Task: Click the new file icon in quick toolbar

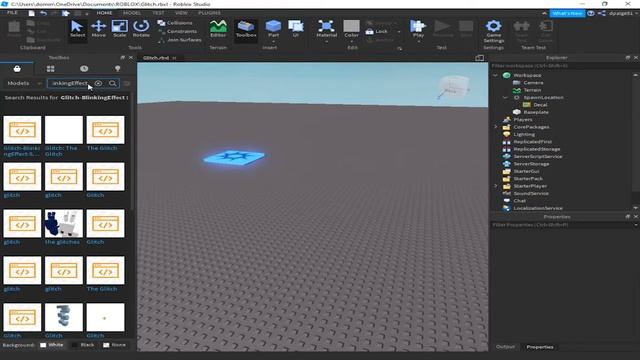Action: coord(31,13)
